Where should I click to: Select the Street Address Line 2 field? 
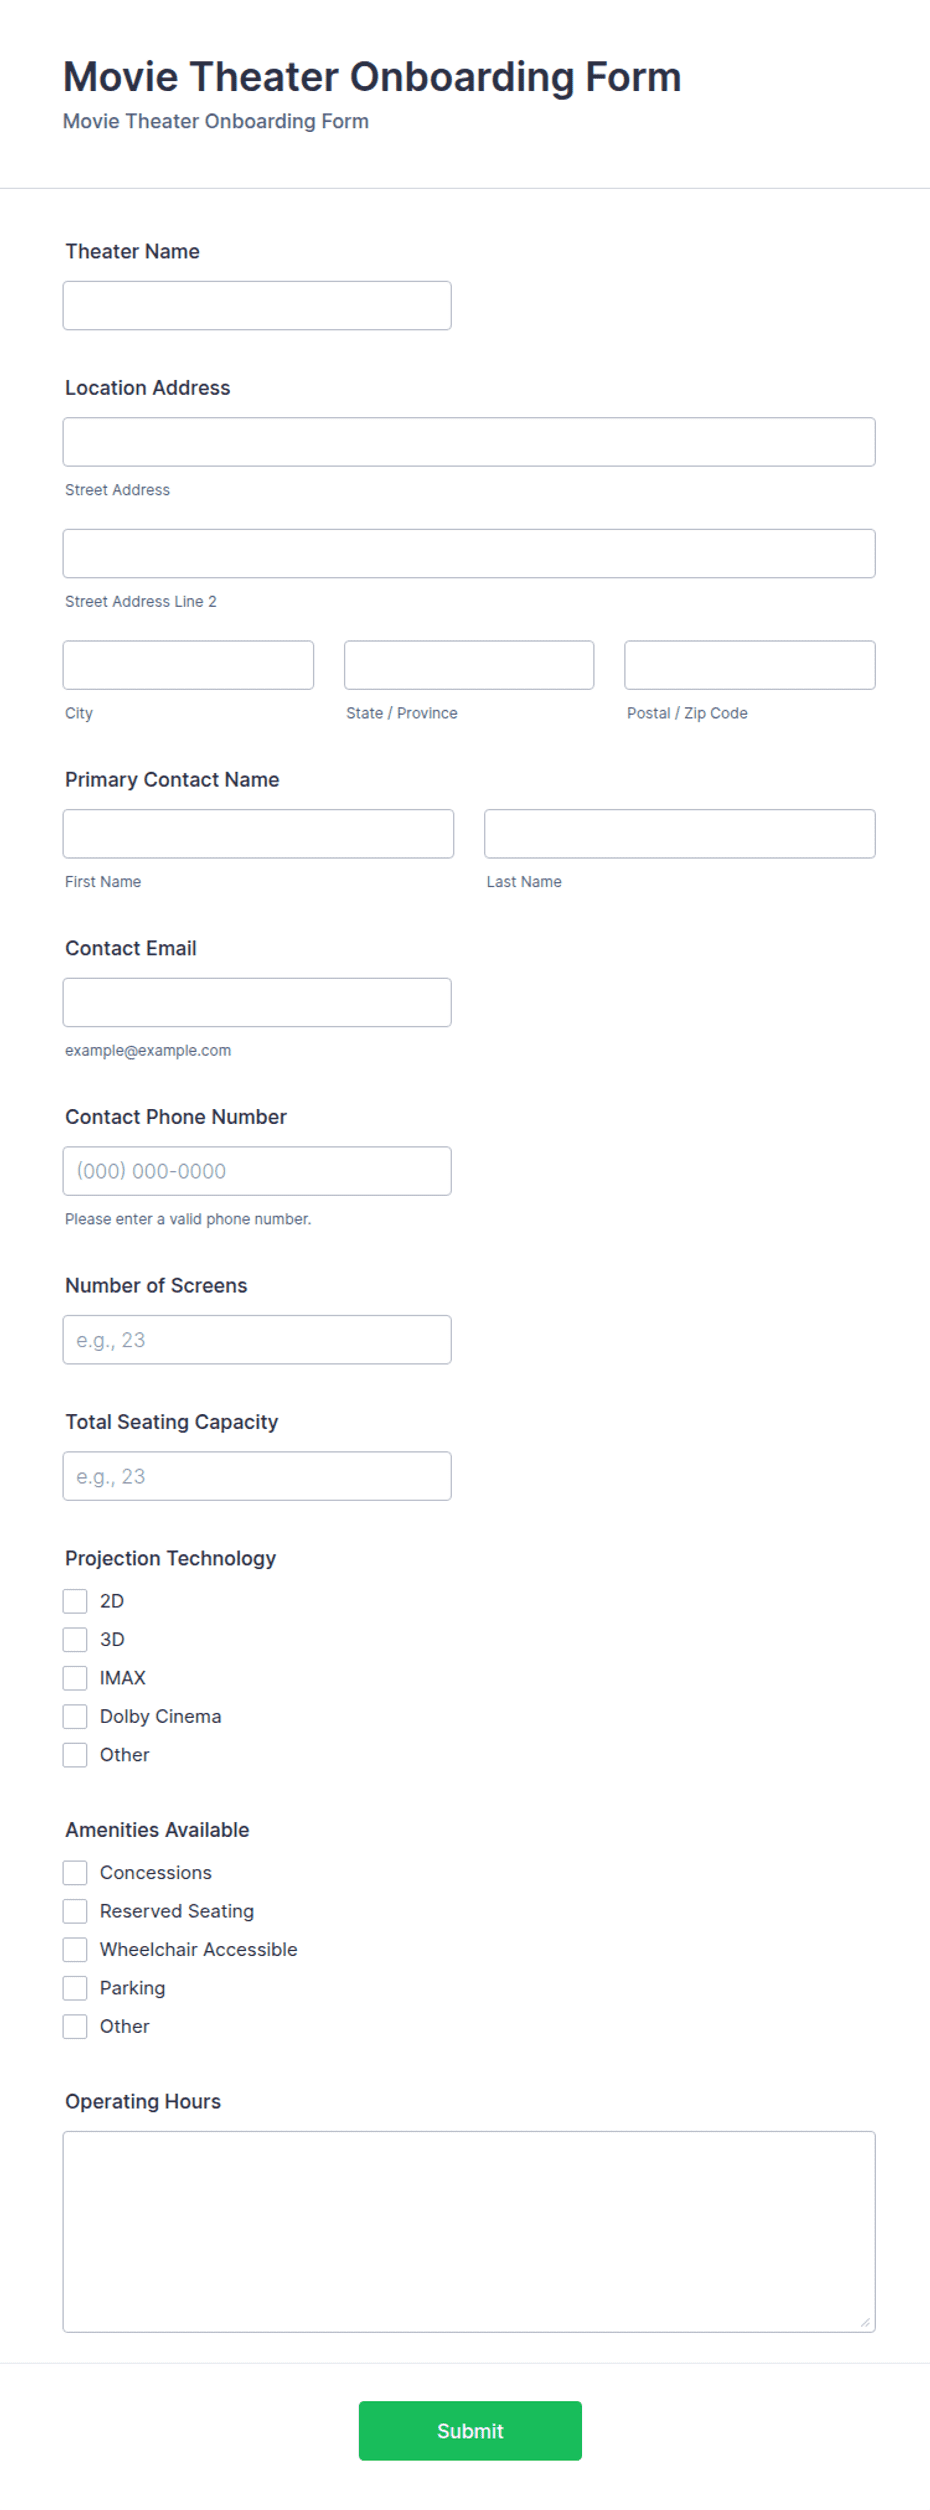[x=469, y=553]
